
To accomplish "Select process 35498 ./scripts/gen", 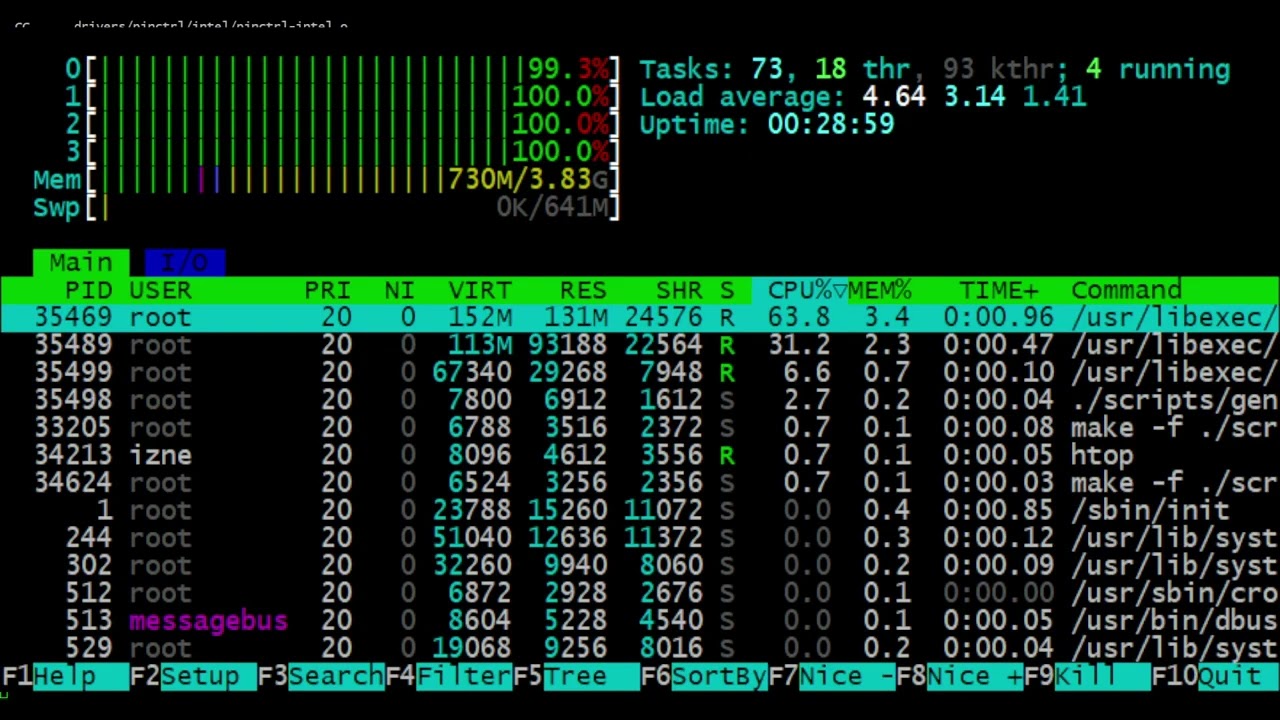I will [640, 400].
